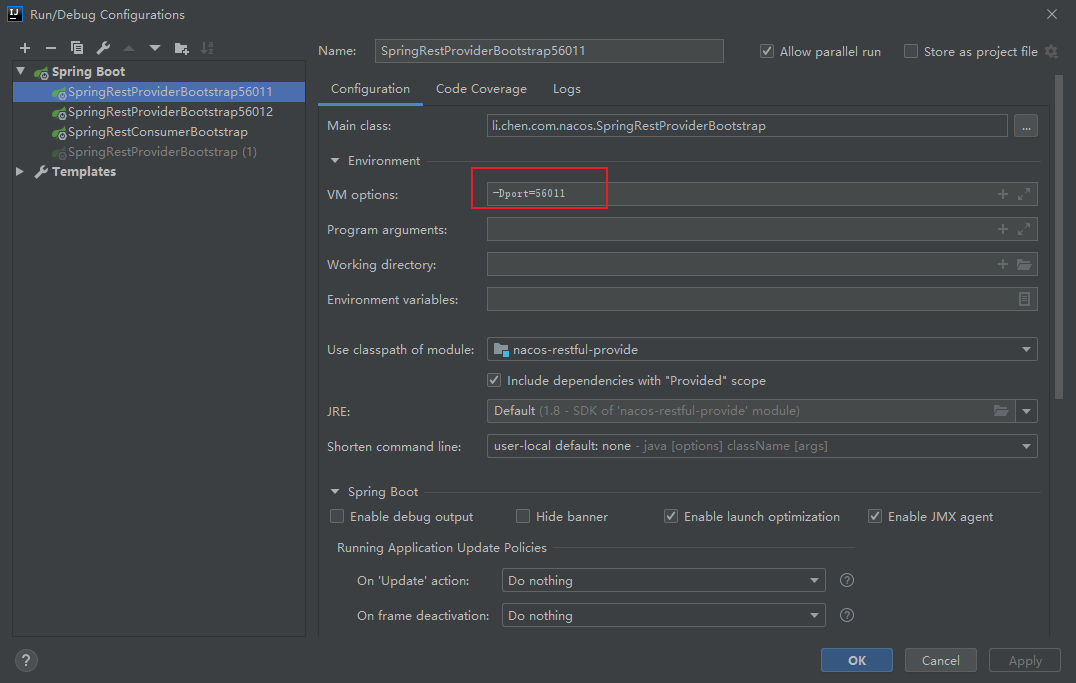Collapse the Spring Boot tree node
The height and width of the screenshot is (683, 1076).
[x=21, y=71]
